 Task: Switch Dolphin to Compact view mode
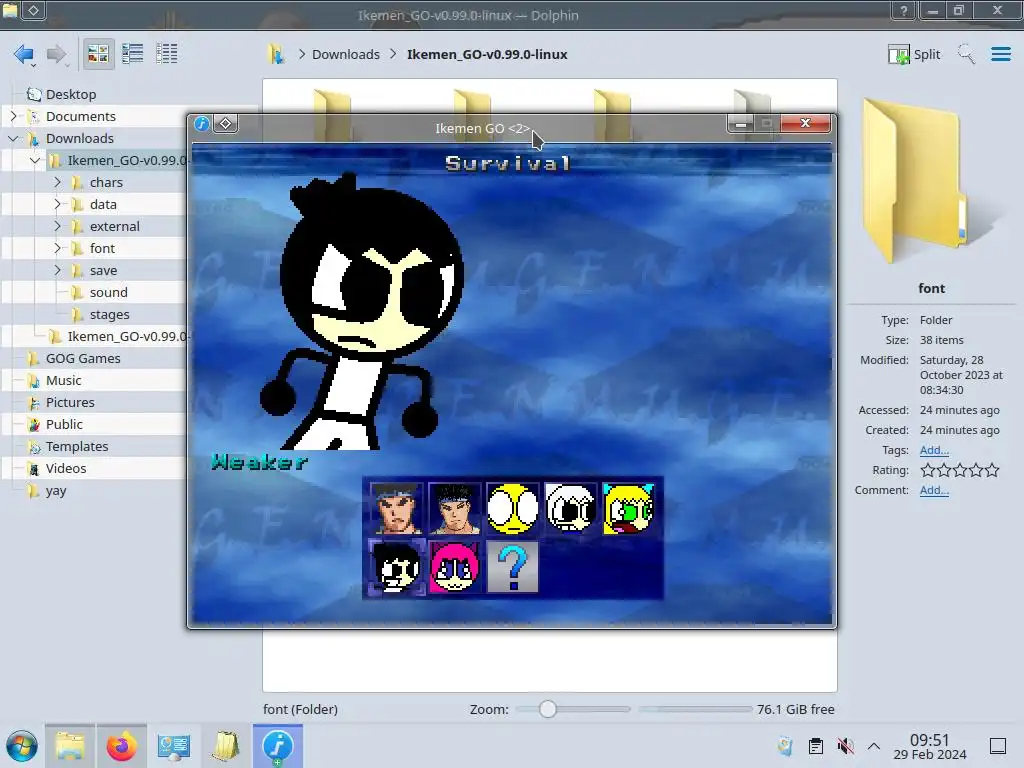click(x=133, y=54)
